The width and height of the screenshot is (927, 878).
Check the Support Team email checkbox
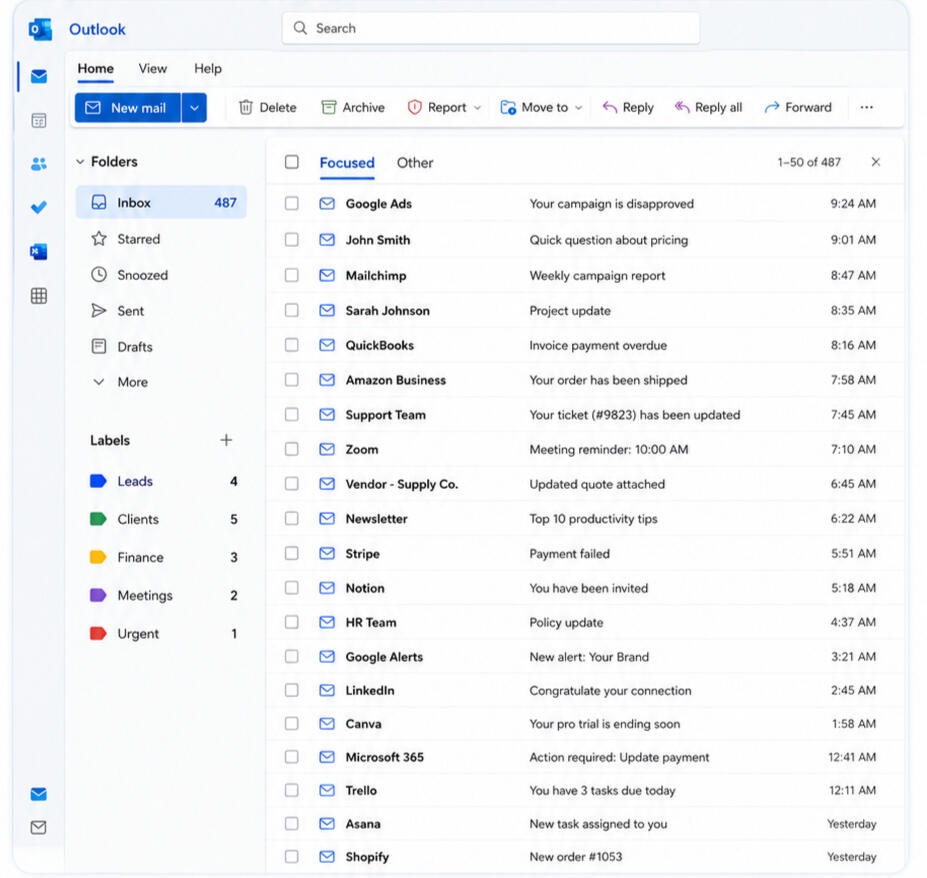(x=291, y=414)
